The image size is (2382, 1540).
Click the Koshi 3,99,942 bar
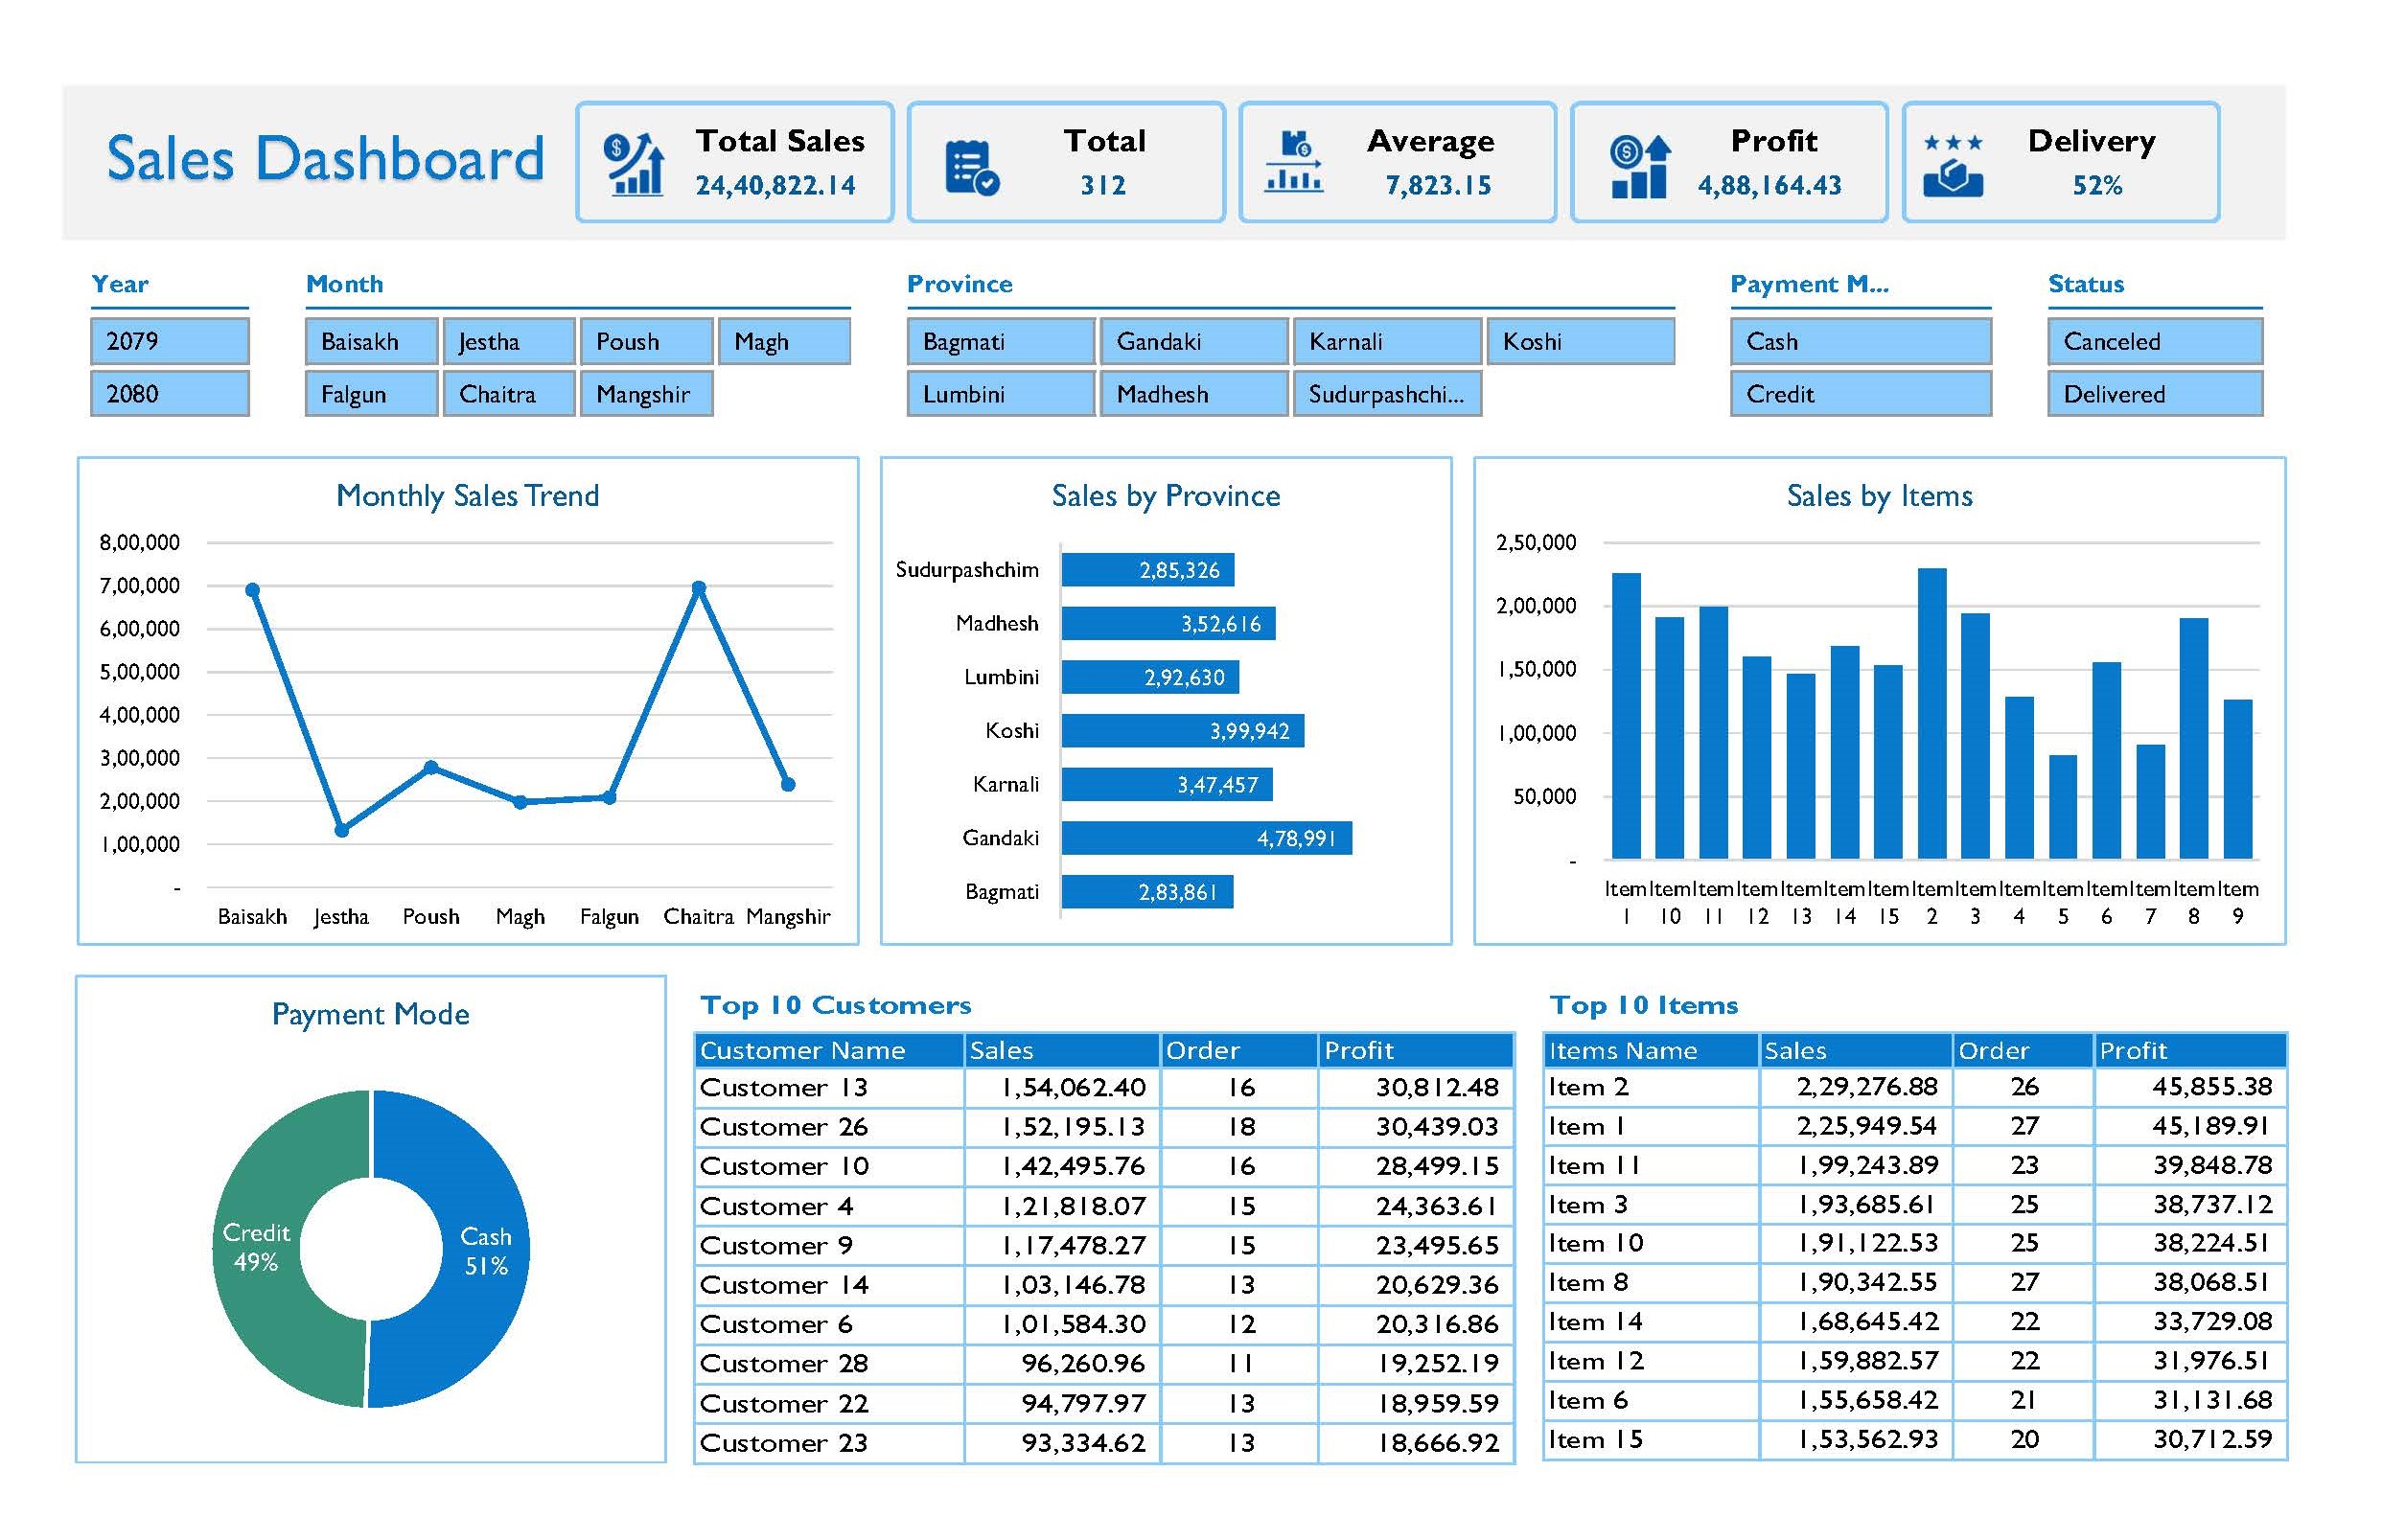coord(1182,731)
